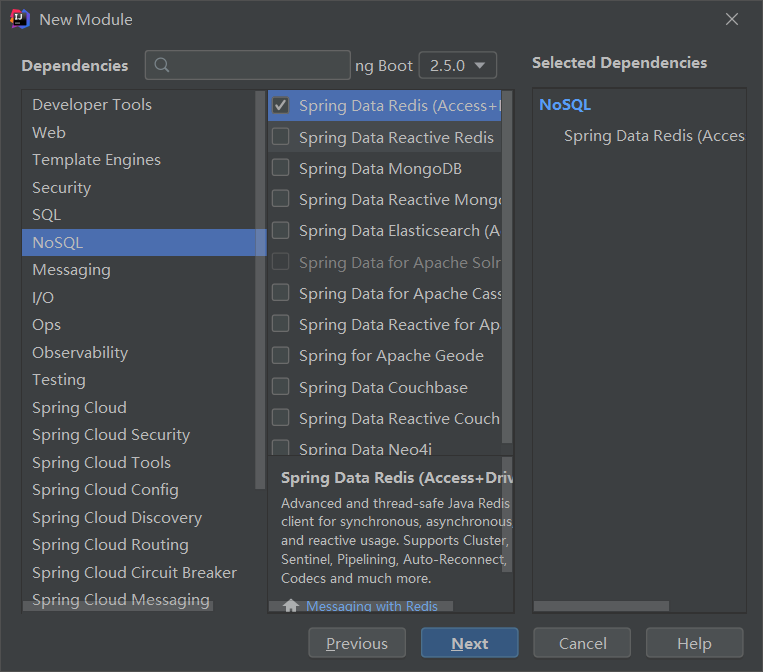The height and width of the screenshot is (672, 763).
Task: Click the Selected Dependencies horizontal scrollbar
Action: (601, 606)
